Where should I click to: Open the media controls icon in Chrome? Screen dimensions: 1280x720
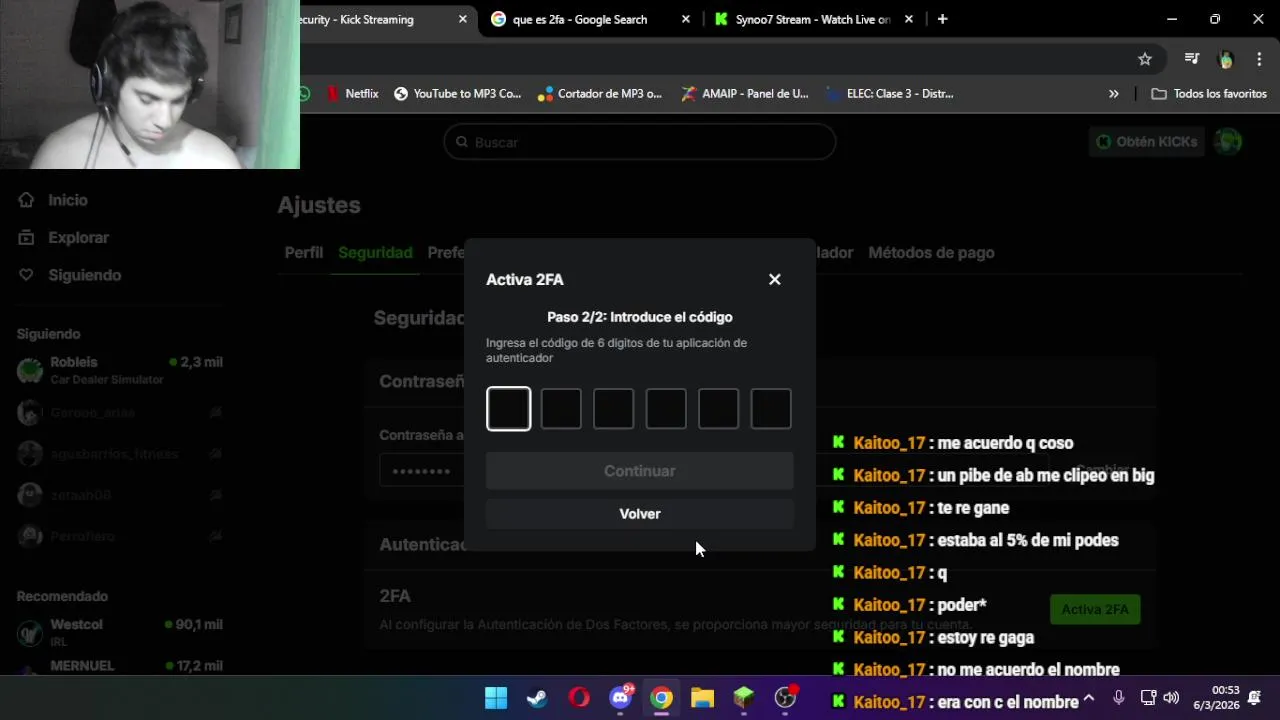1192,59
